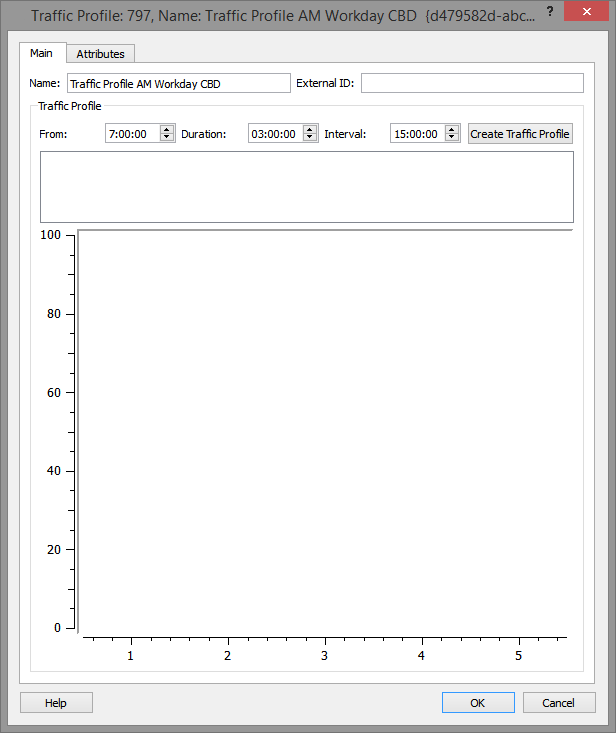Viewport: 616px width, 733px height.
Task: Open Help for this dialog
Action: click(56, 703)
